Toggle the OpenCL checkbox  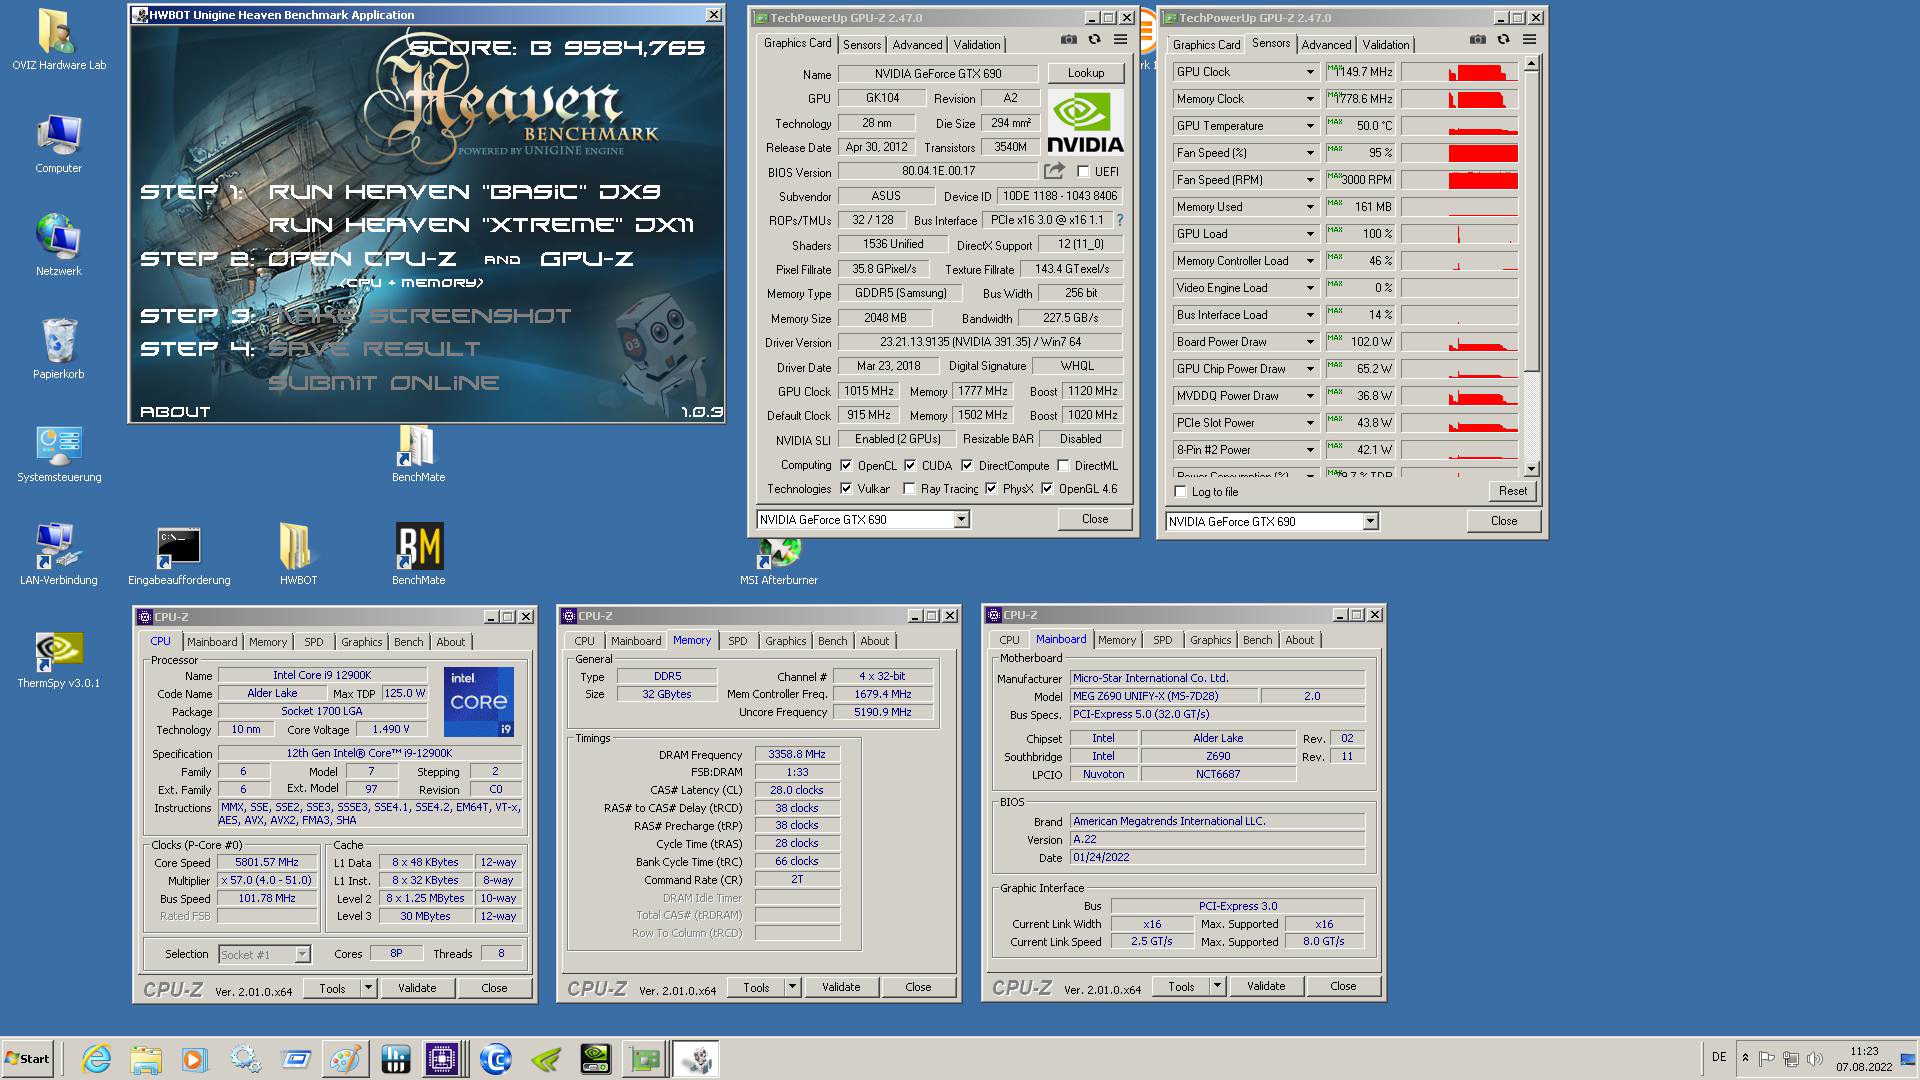(x=846, y=465)
